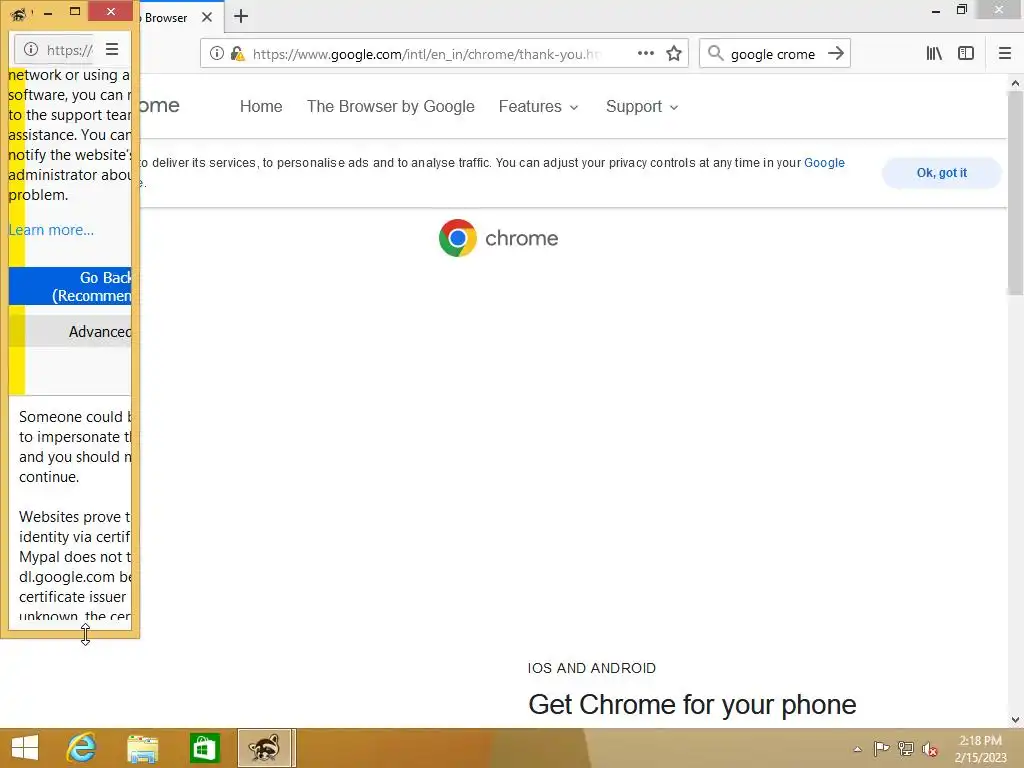This screenshot has width=1024, height=768.
Task: Click IOS AND ANDROID label
Action: (592, 668)
